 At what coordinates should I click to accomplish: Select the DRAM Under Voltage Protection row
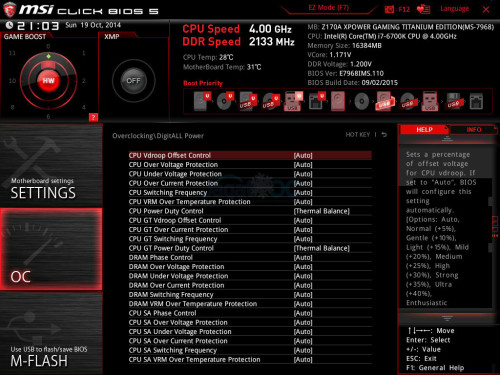(x=250, y=276)
